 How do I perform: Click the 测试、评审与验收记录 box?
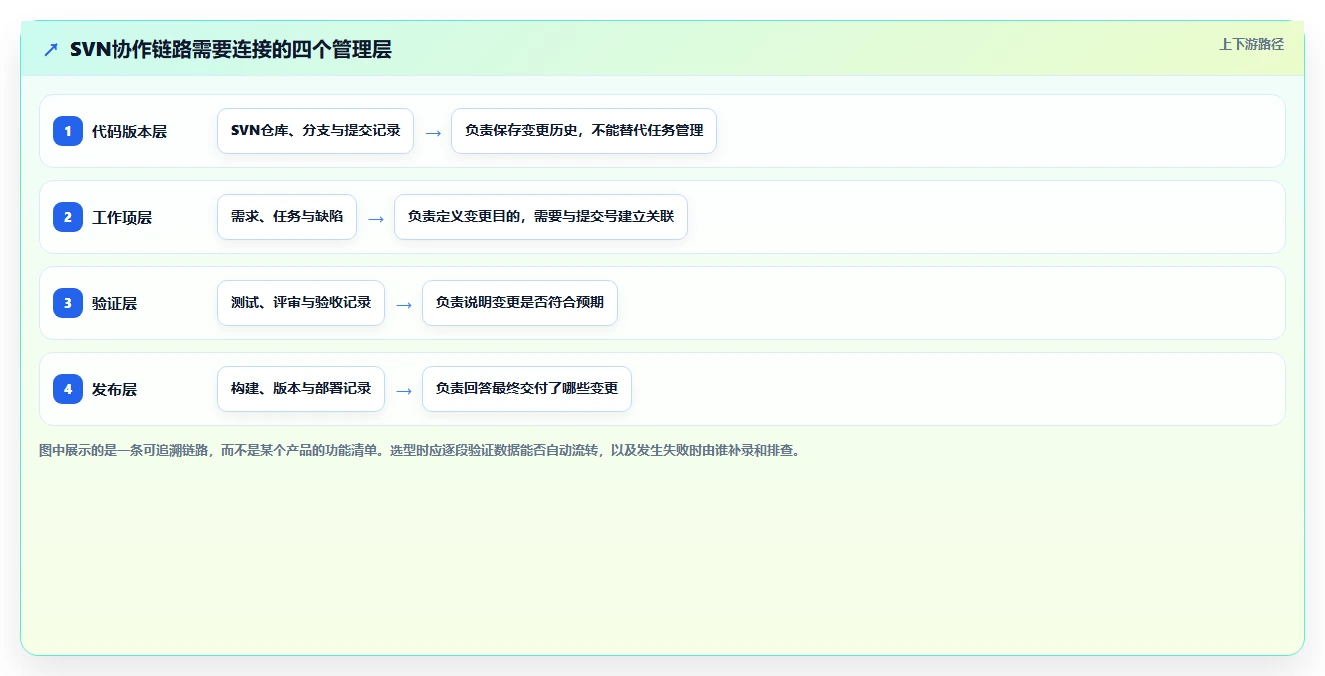[301, 303]
